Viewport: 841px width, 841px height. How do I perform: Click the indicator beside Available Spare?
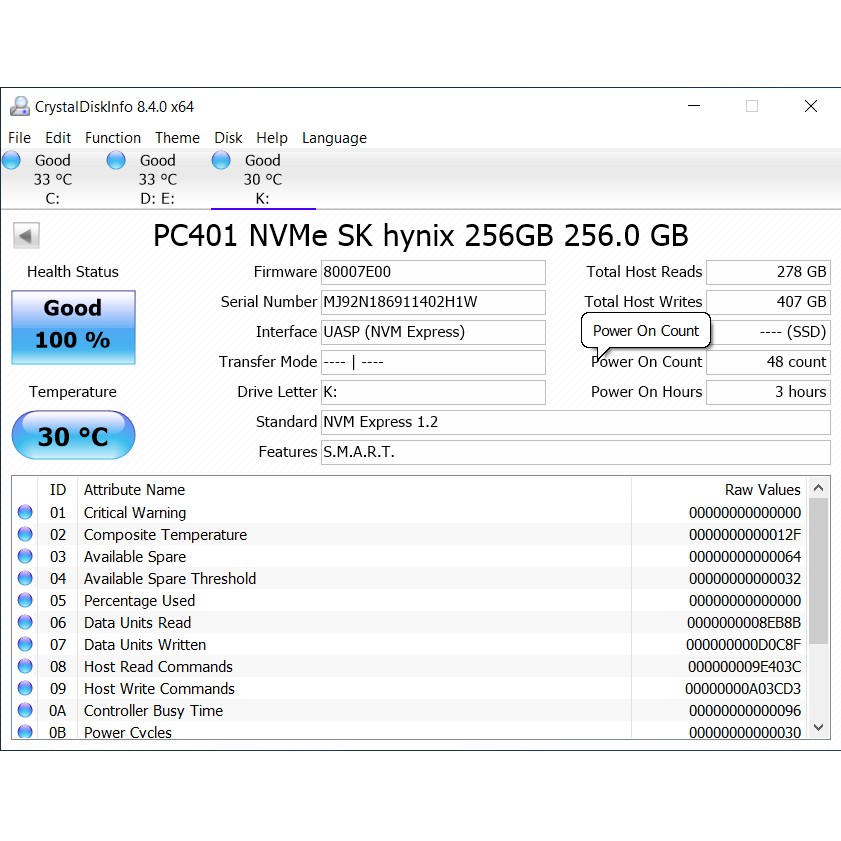(x=24, y=556)
